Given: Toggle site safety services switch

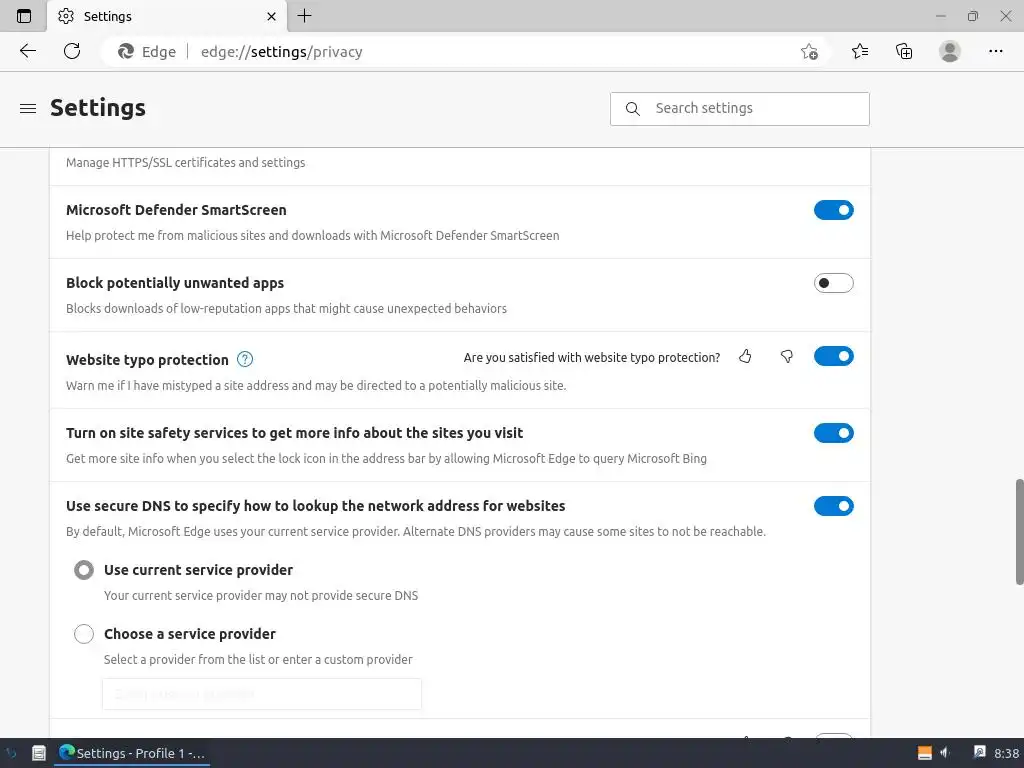Looking at the screenshot, I should (x=833, y=434).
